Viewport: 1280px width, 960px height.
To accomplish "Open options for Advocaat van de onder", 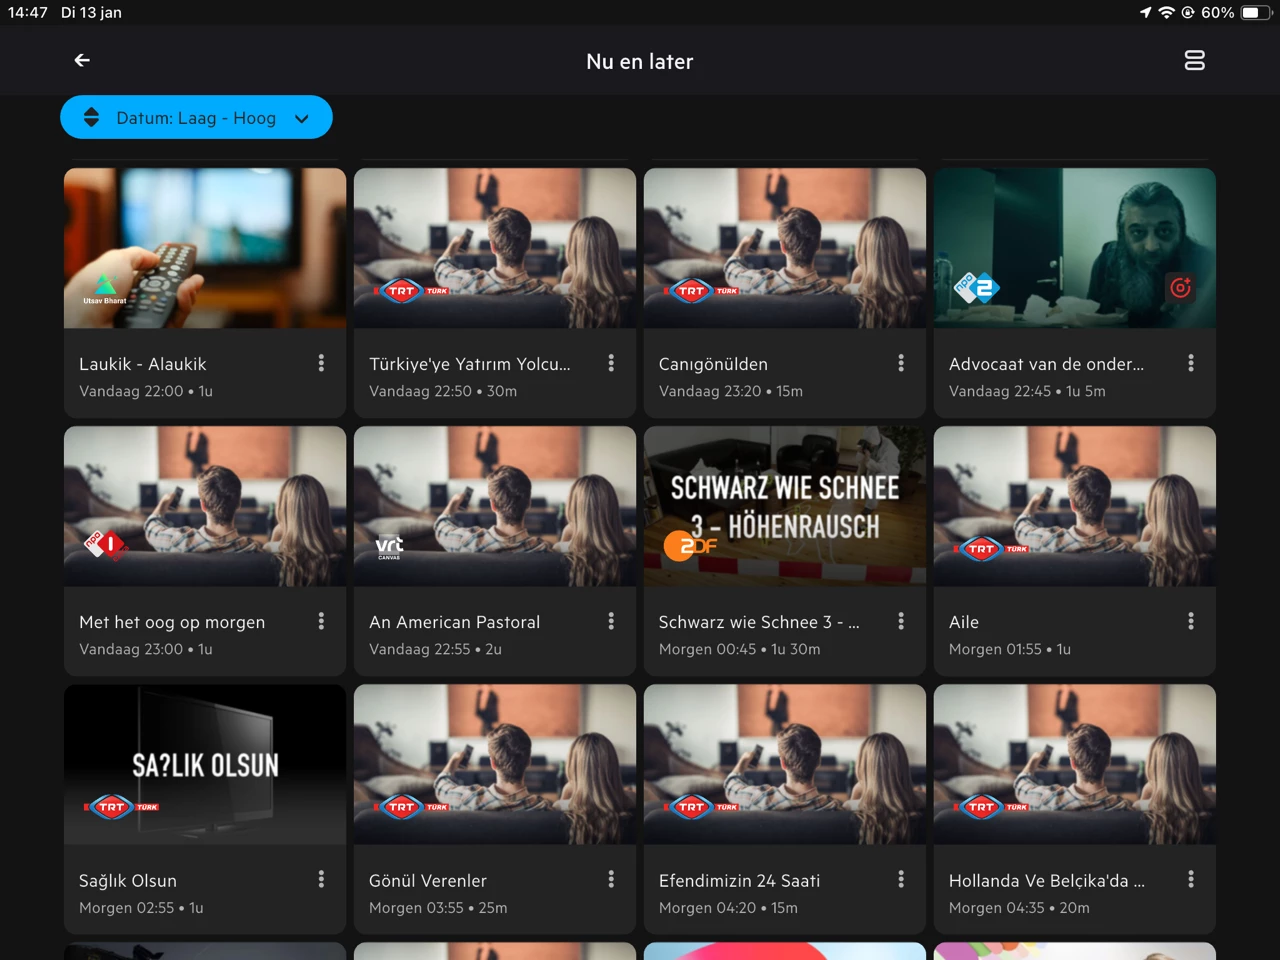I will (x=1190, y=364).
